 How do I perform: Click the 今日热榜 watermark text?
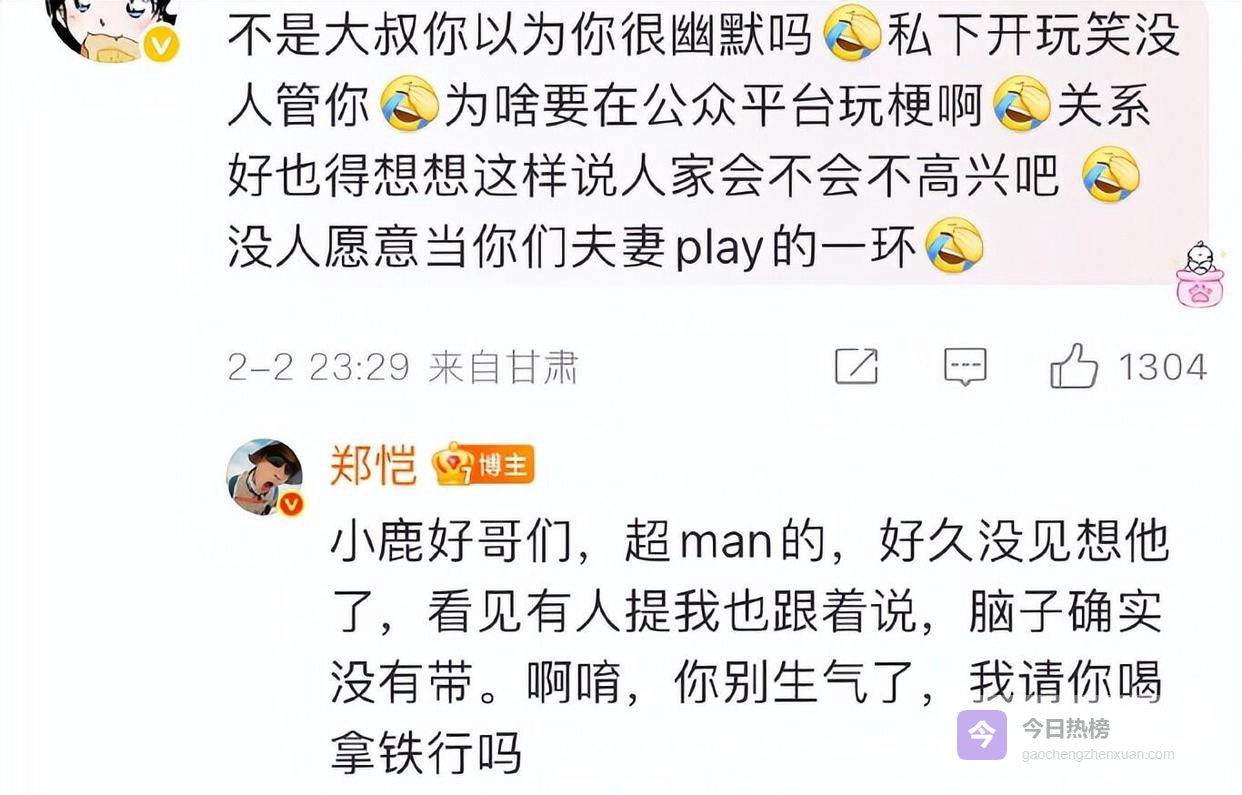(1065, 728)
